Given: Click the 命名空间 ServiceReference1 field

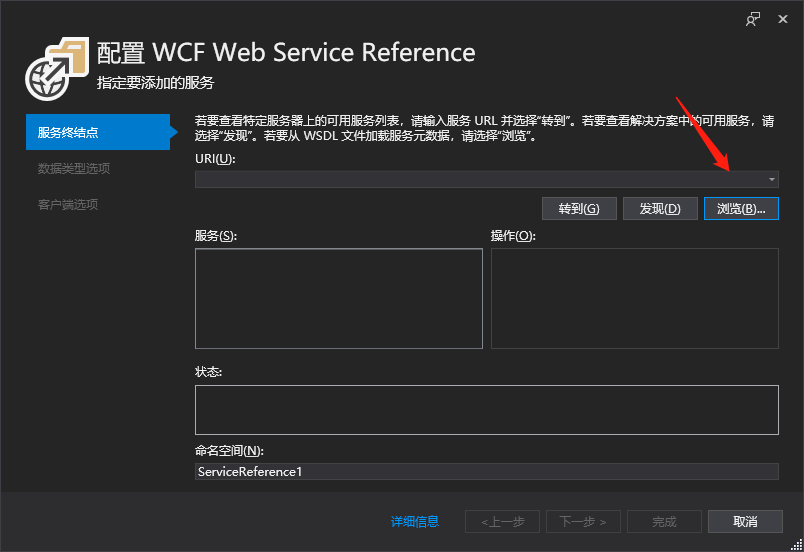Looking at the screenshot, I should 487,472.
